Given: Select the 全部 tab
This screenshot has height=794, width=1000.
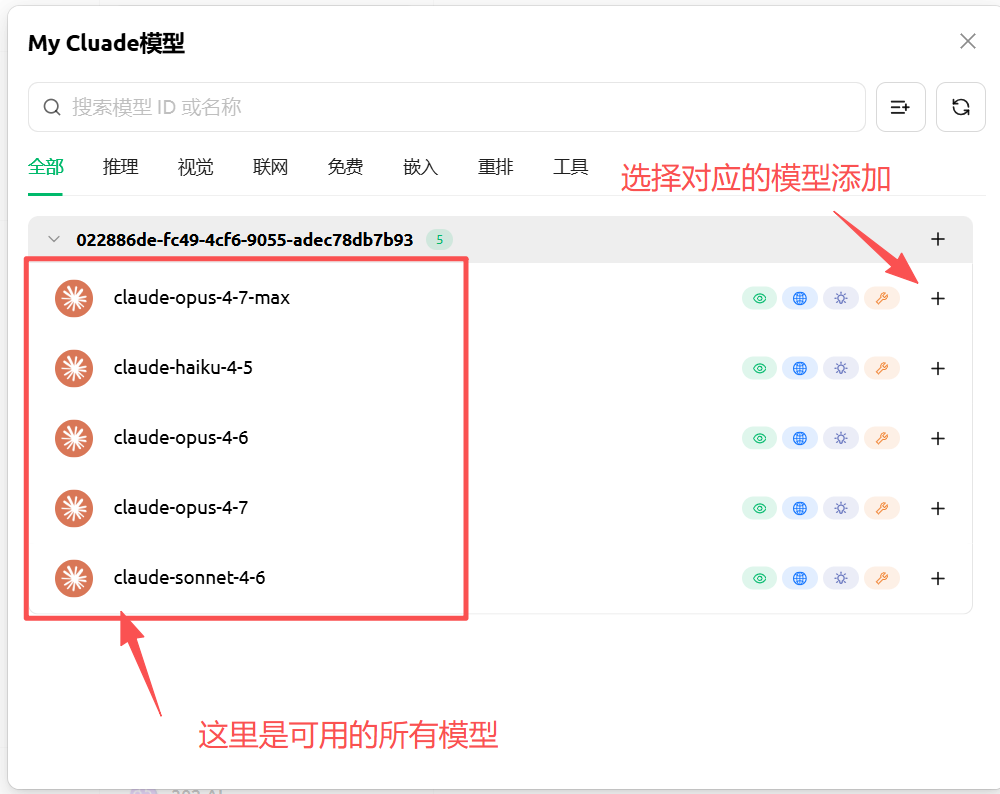Looking at the screenshot, I should [46, 167].
